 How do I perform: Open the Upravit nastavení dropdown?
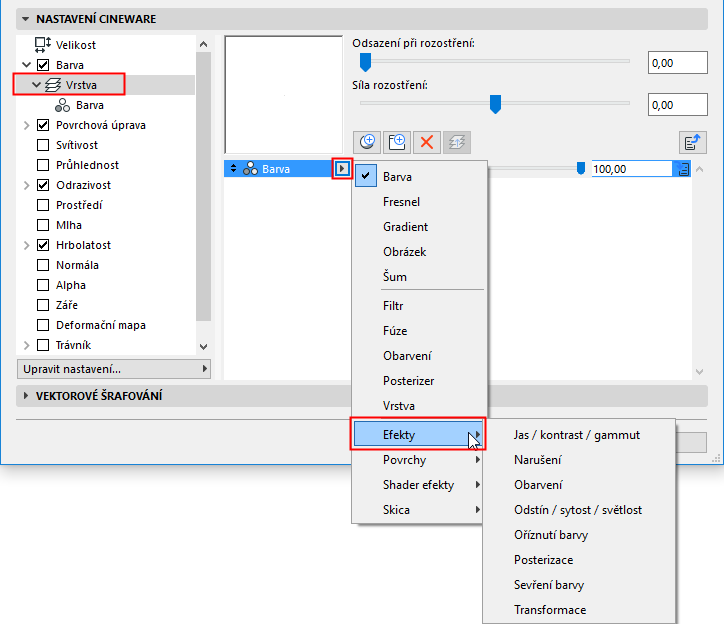click(114, 369)
